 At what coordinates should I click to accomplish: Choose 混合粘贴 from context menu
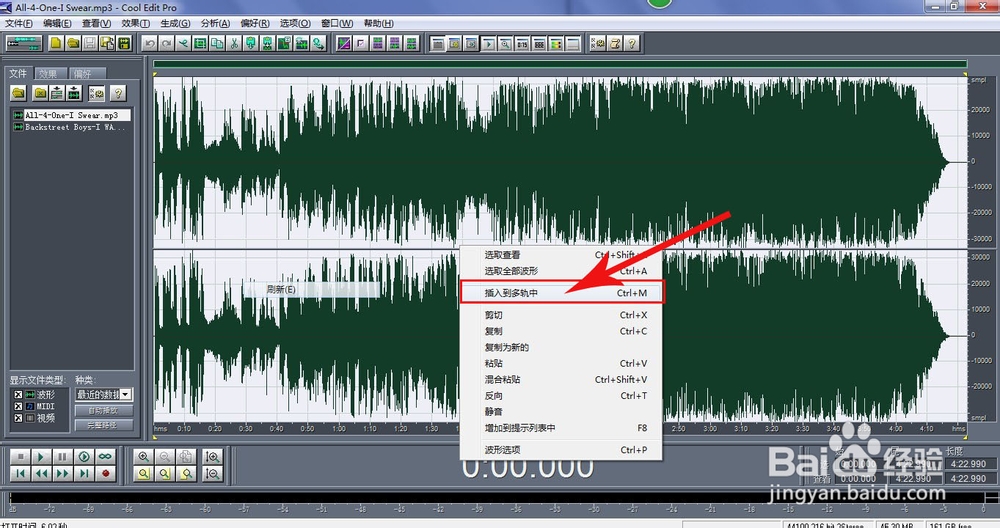[x=562, y=379]
